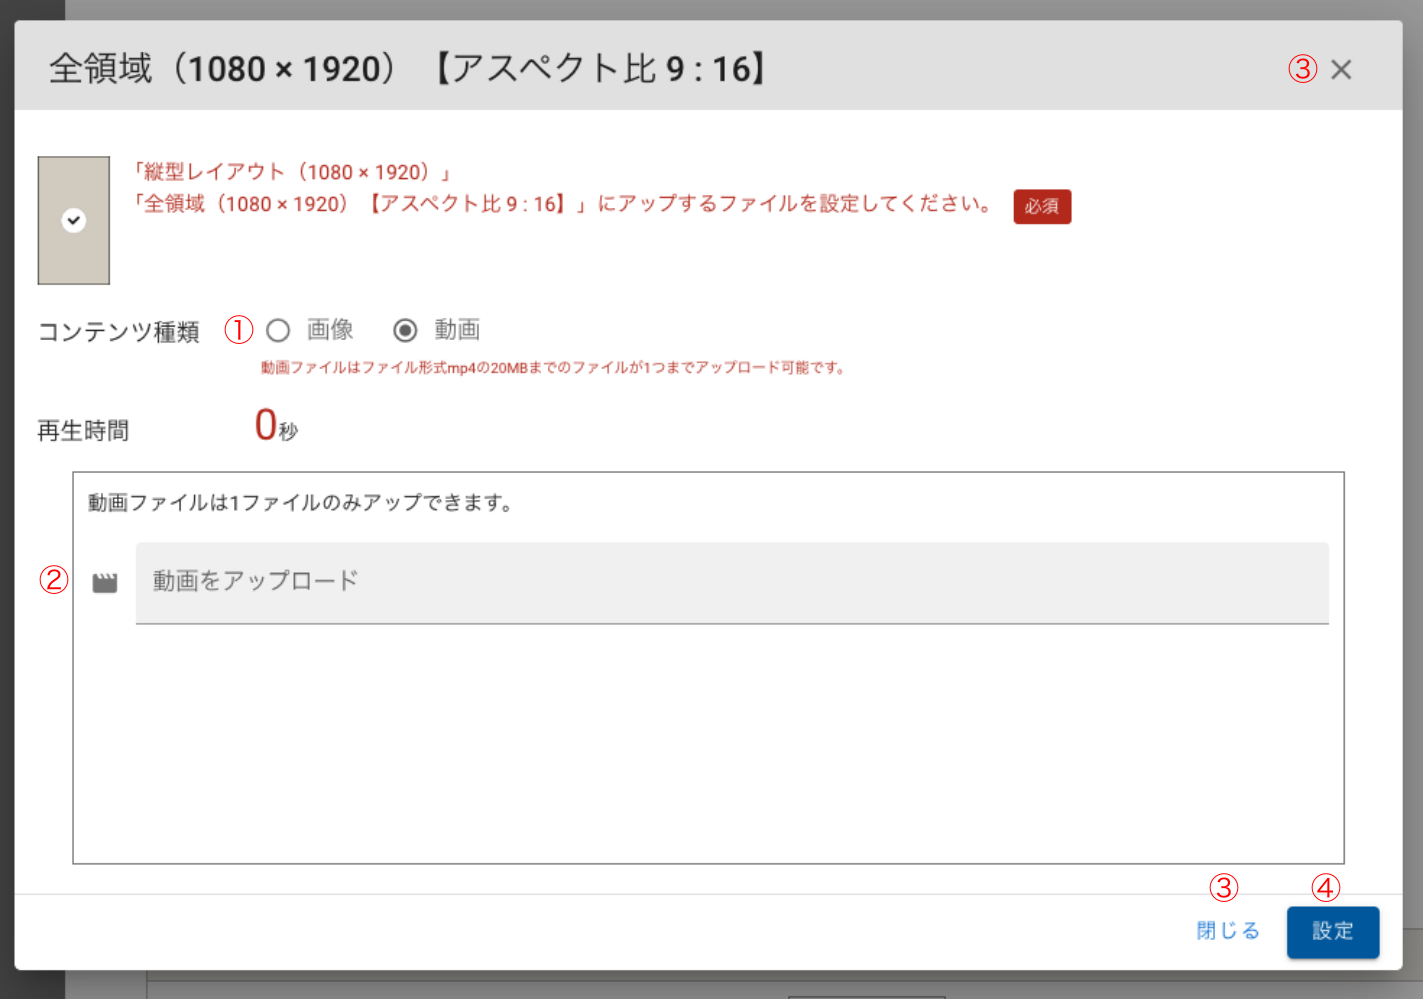
Task: Click the circled ② marker beside the upload row
Action: (54, 579)
